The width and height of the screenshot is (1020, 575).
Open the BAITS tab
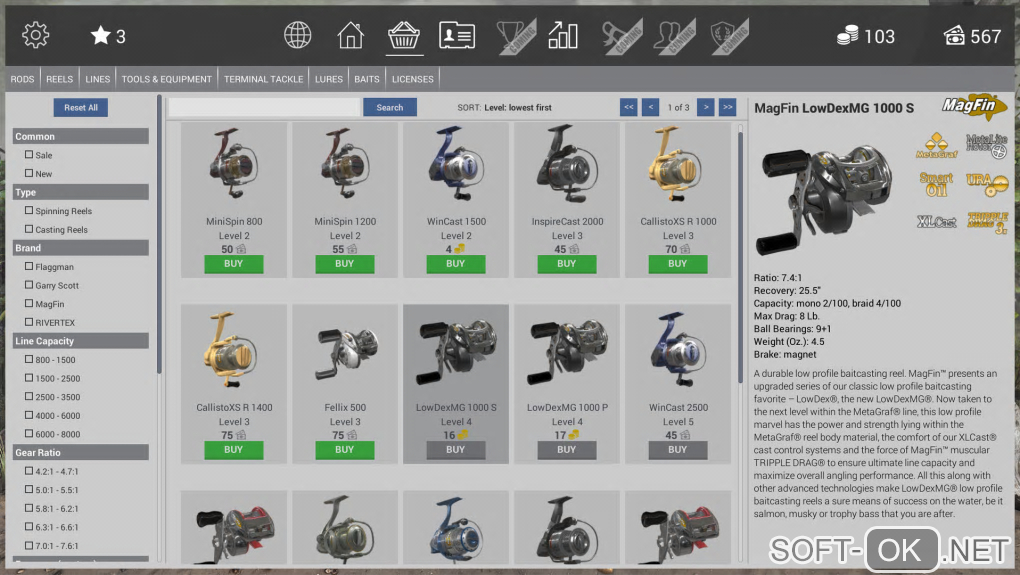pos(367,79)
